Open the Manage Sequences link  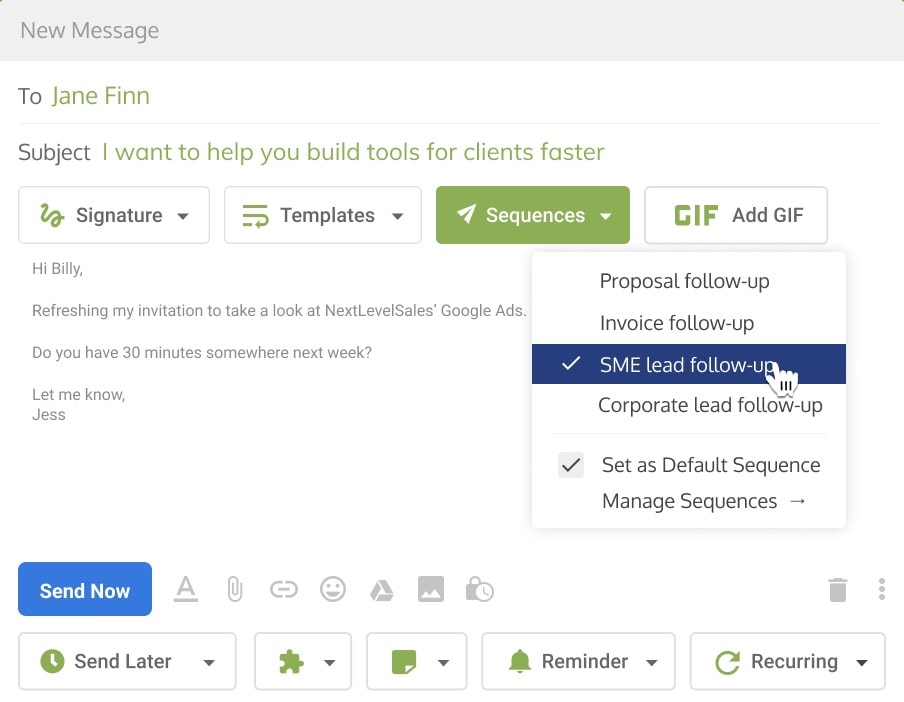coord(703,501)
